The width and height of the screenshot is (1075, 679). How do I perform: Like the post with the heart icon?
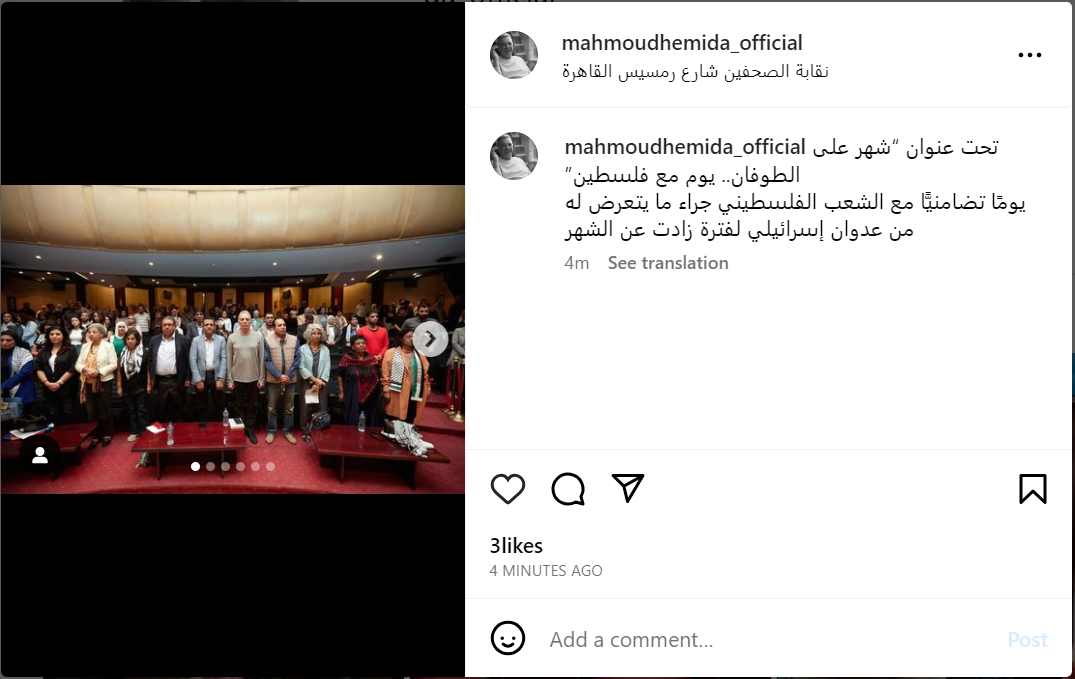tap(508, 489)
